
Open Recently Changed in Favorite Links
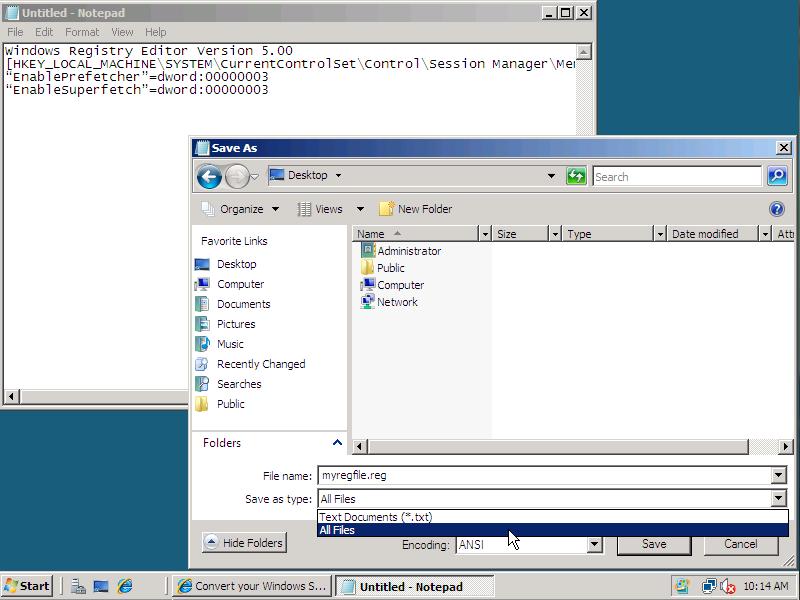tap(261, 364)
